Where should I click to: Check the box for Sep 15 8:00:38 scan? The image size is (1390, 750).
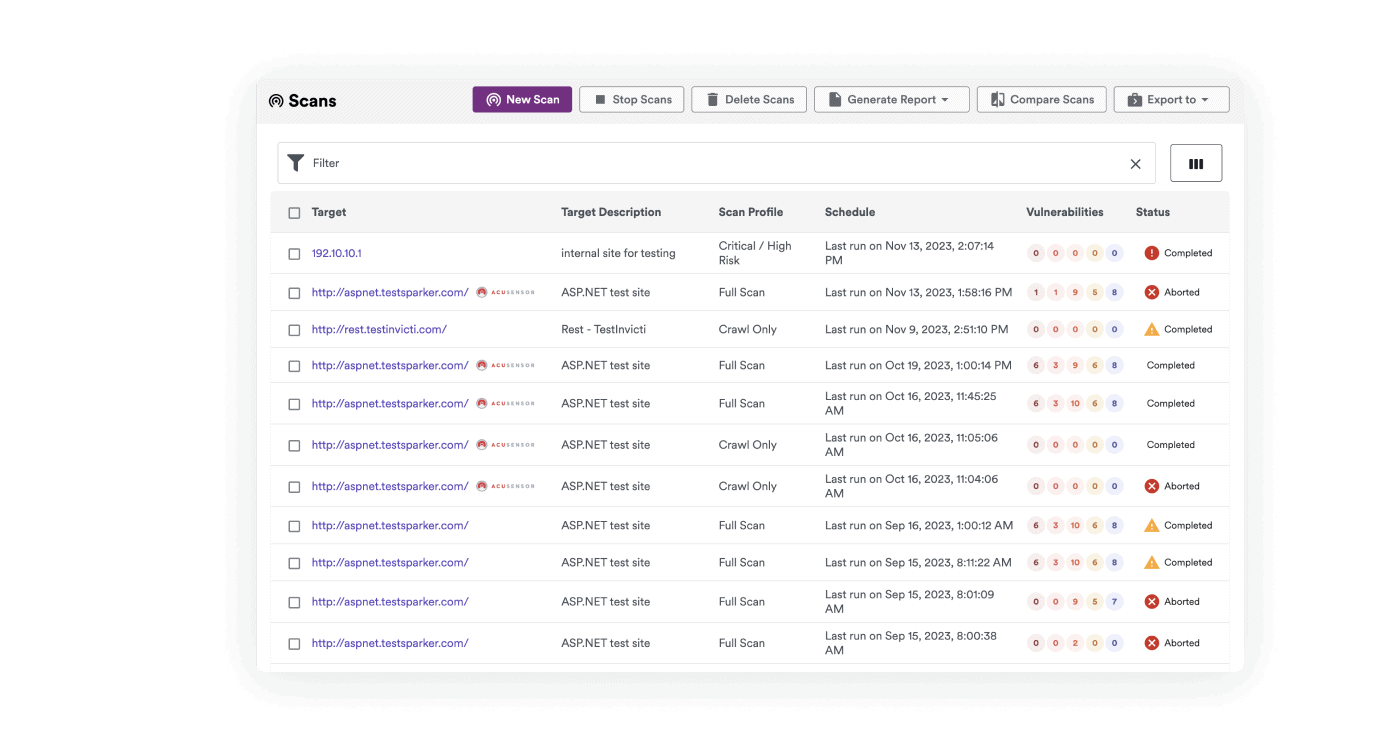tap(294, 644)
